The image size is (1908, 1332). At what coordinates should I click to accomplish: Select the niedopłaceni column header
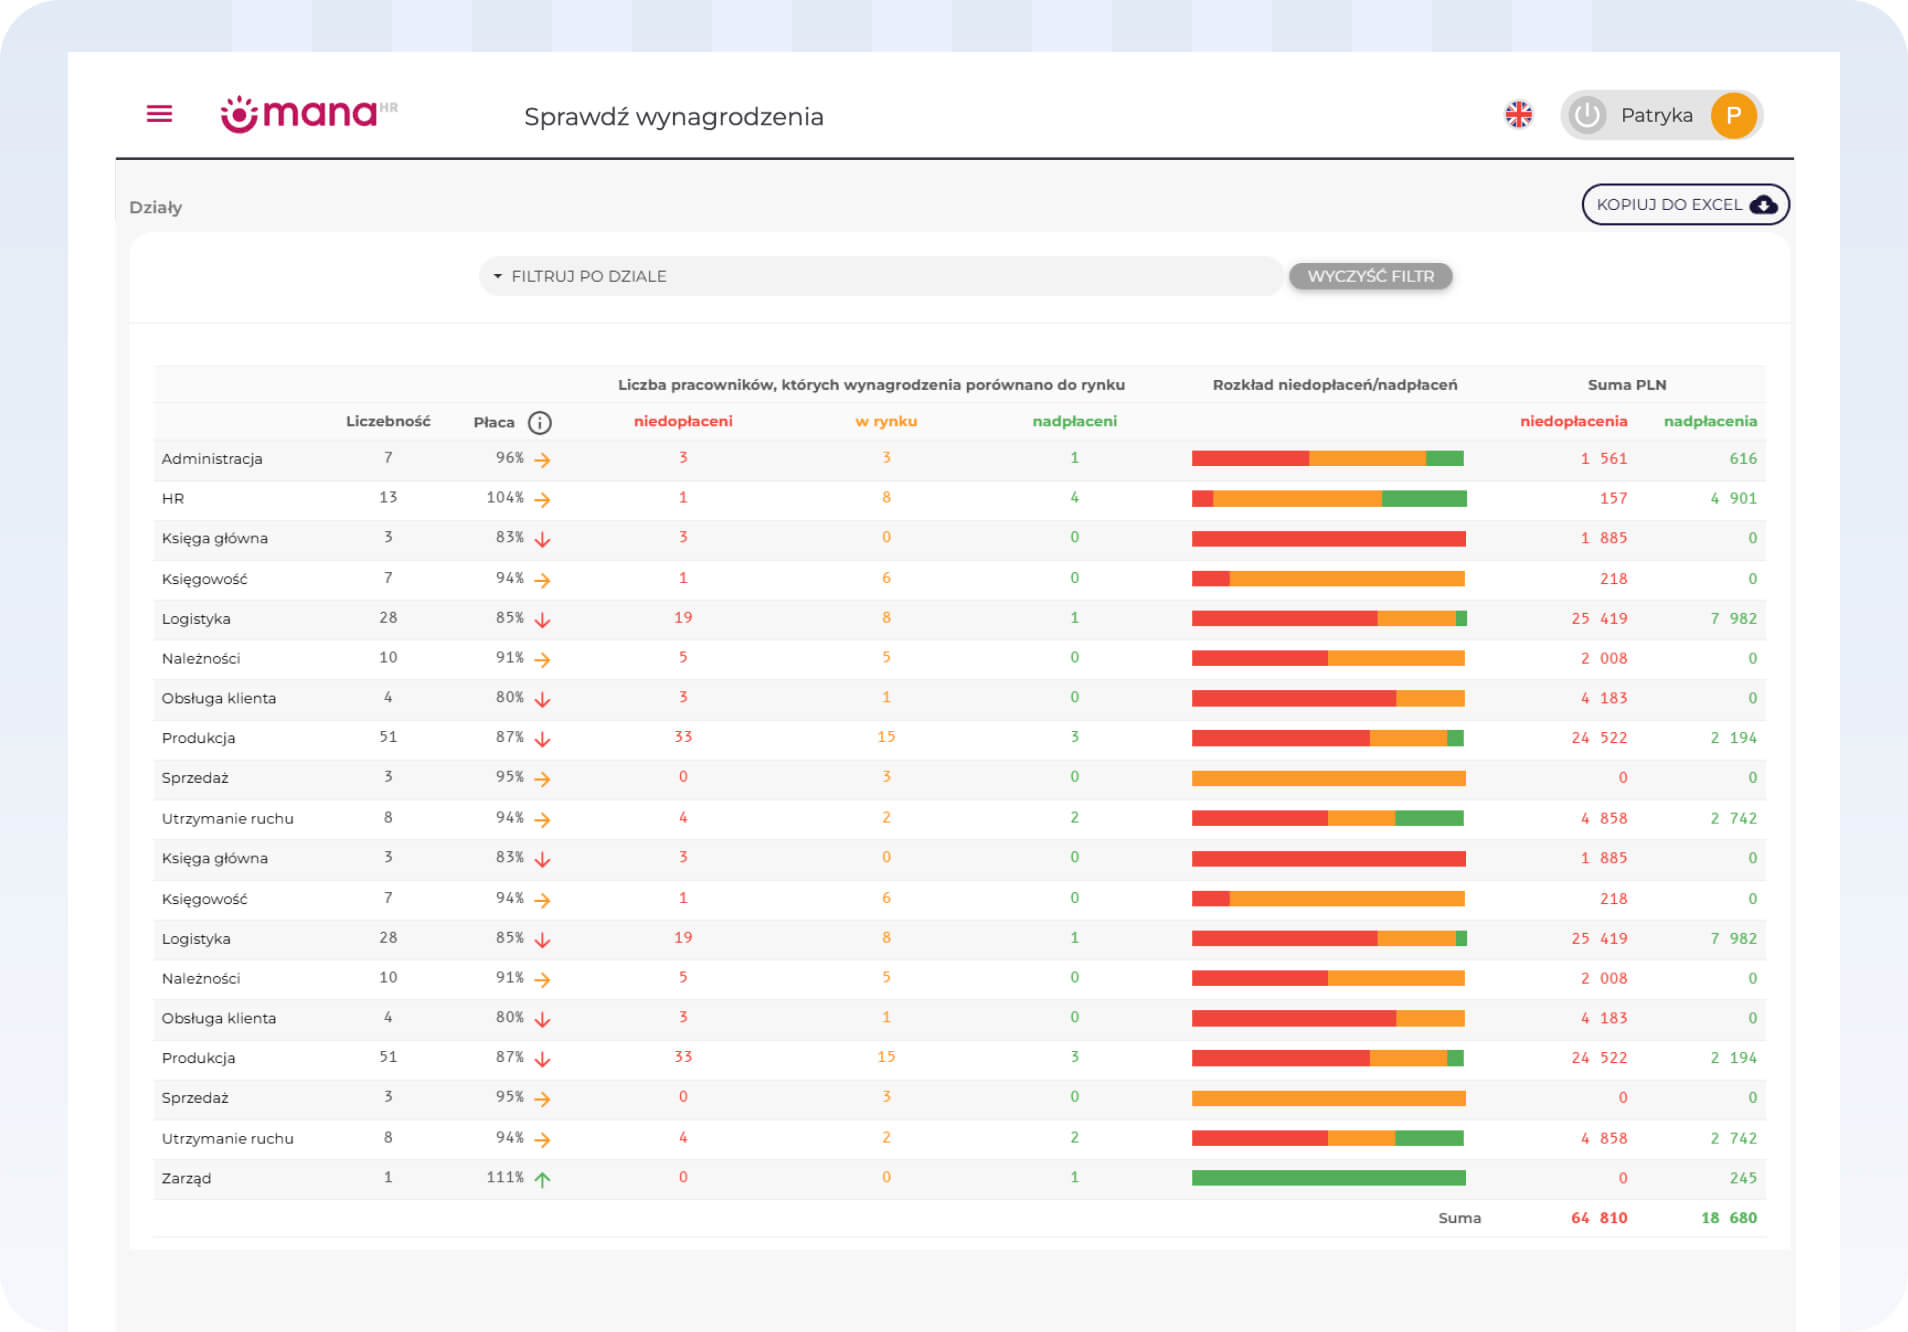683,421
